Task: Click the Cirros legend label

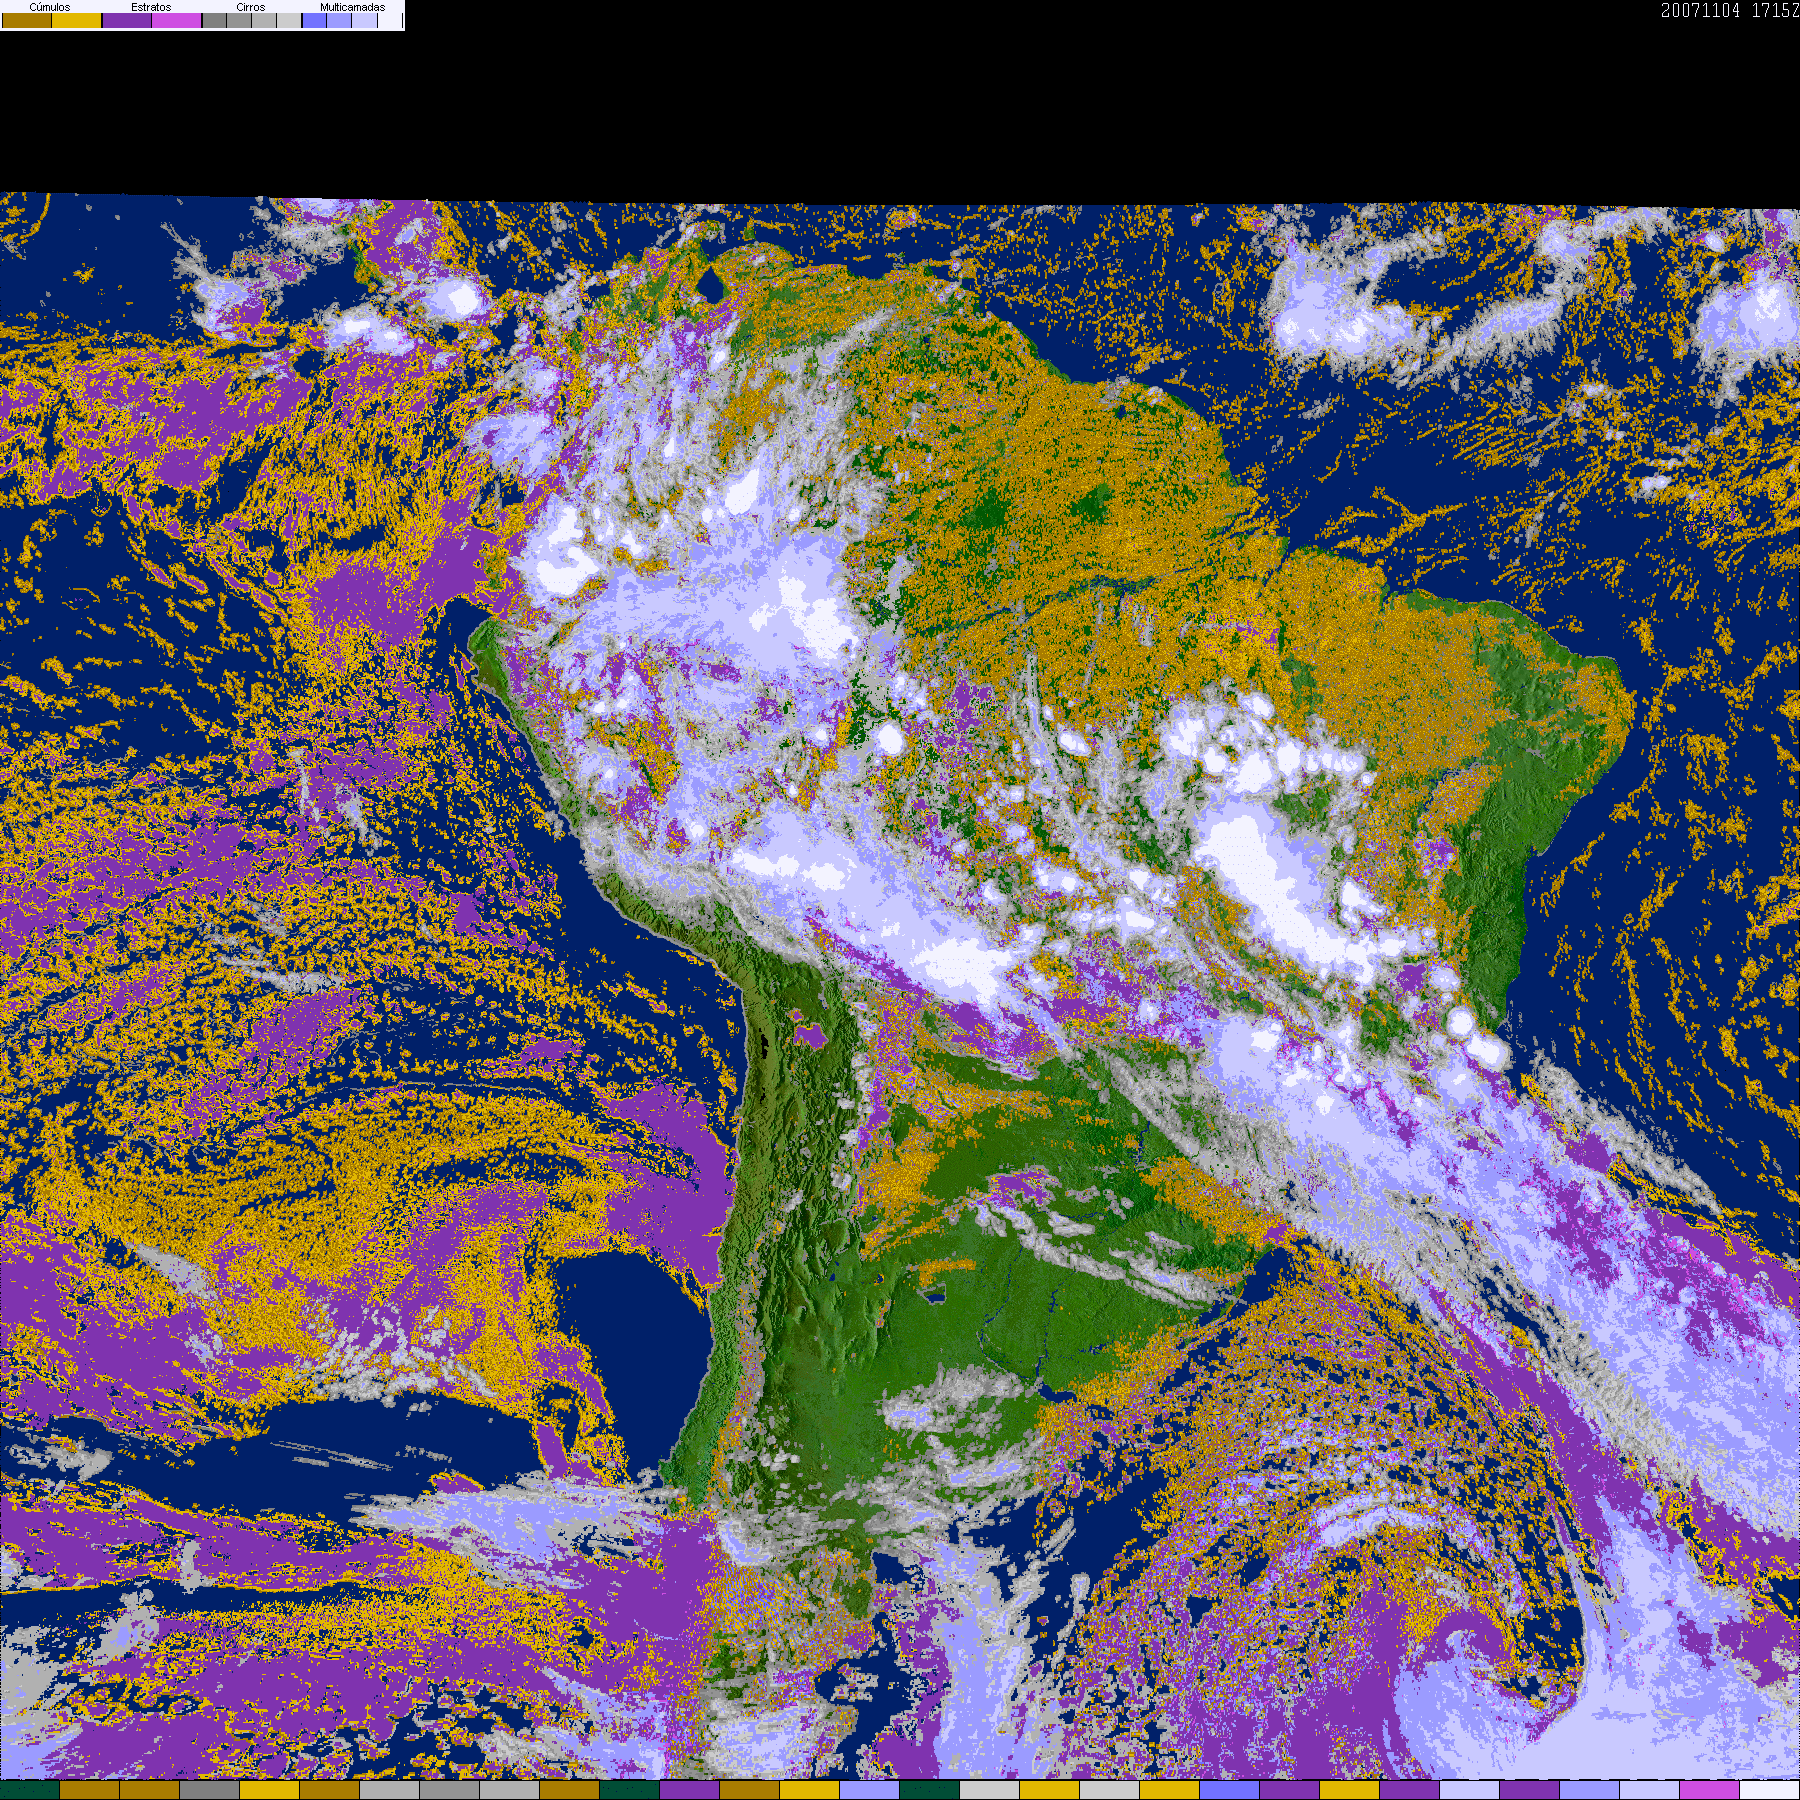Action: [x=250, y=7]
